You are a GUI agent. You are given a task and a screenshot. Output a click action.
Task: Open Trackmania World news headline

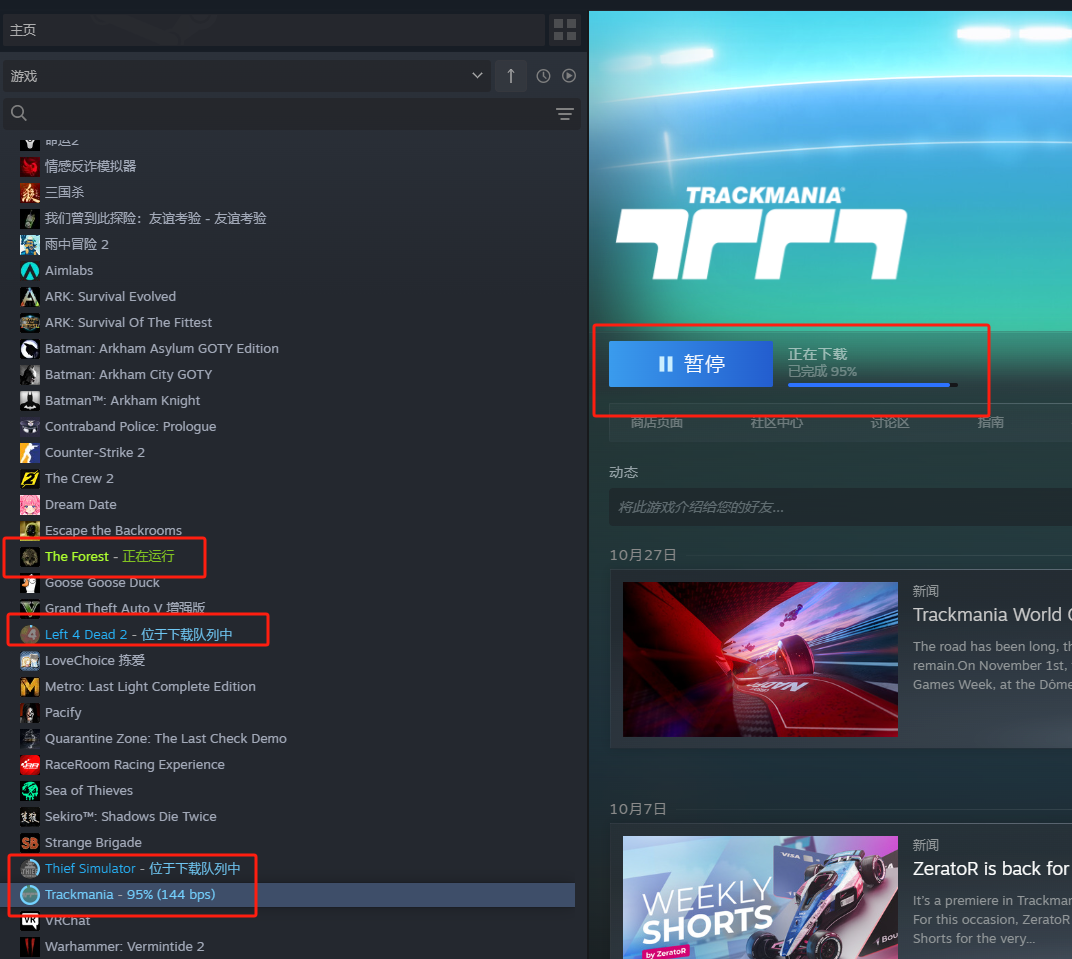(x=992, y=615)
